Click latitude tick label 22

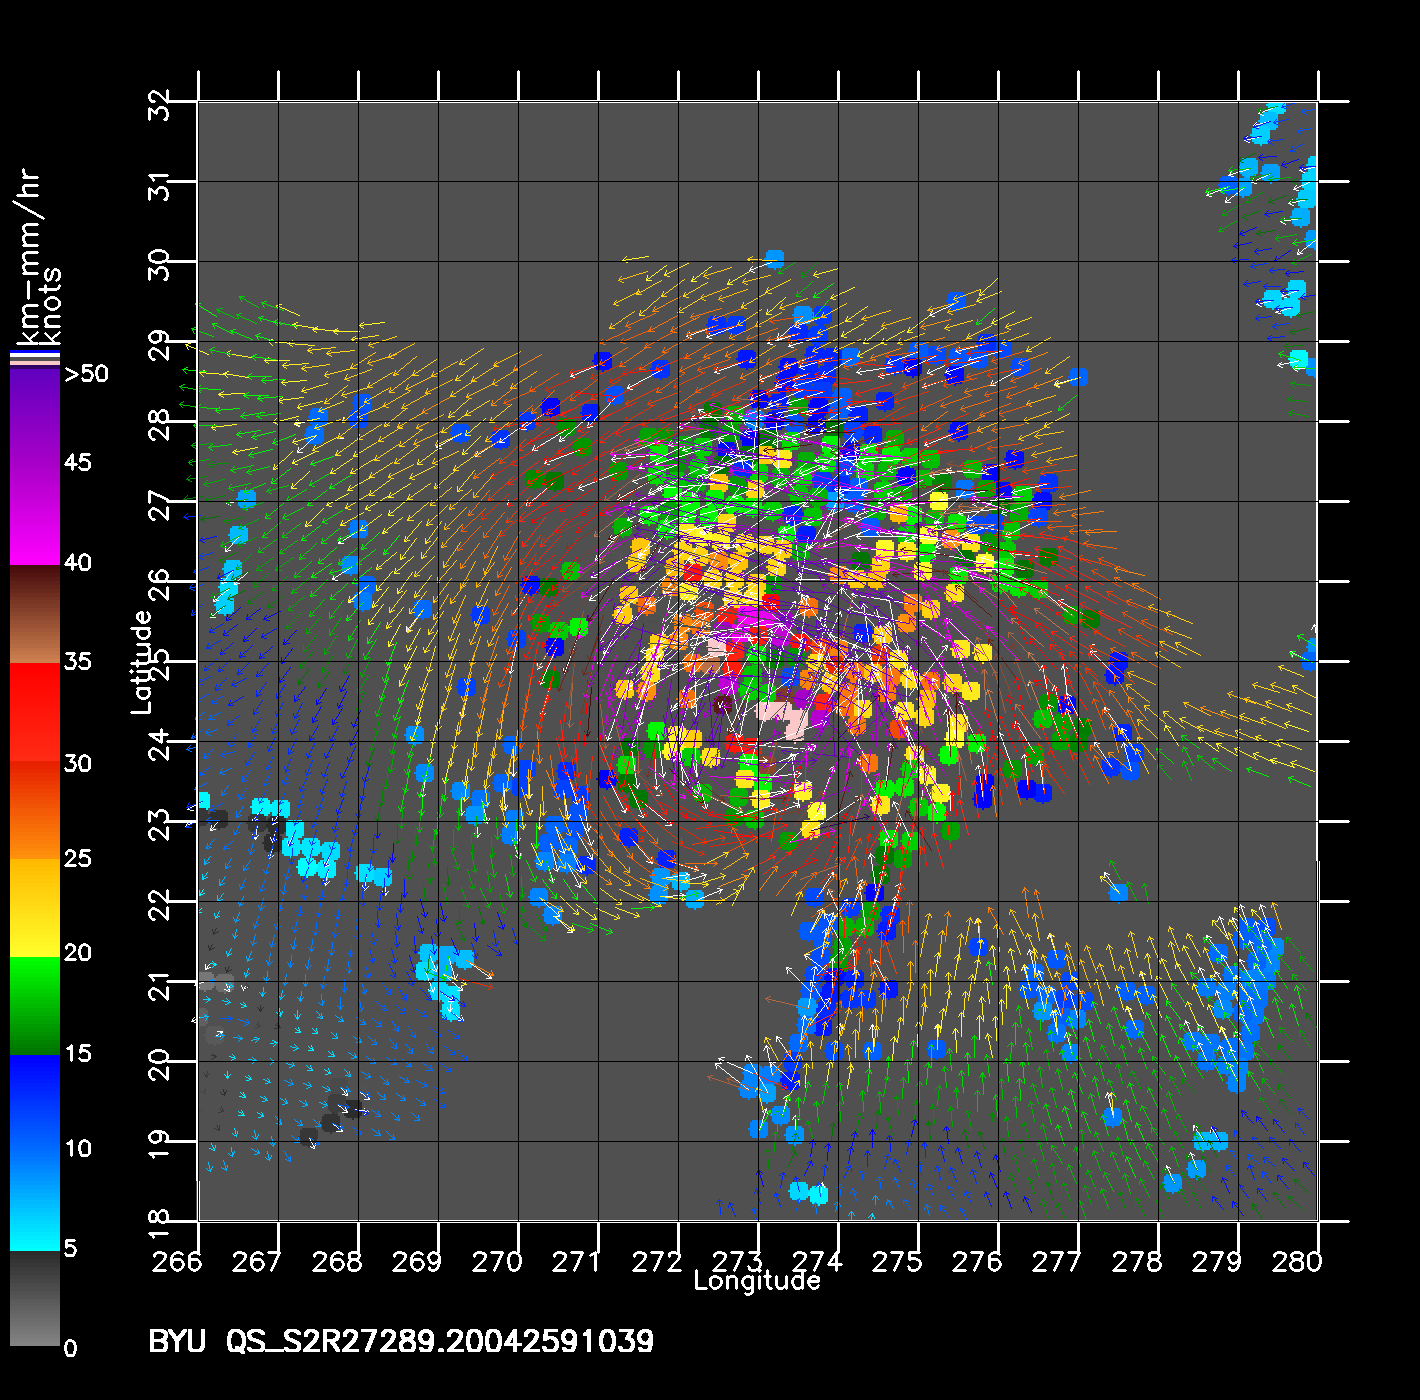160,903
